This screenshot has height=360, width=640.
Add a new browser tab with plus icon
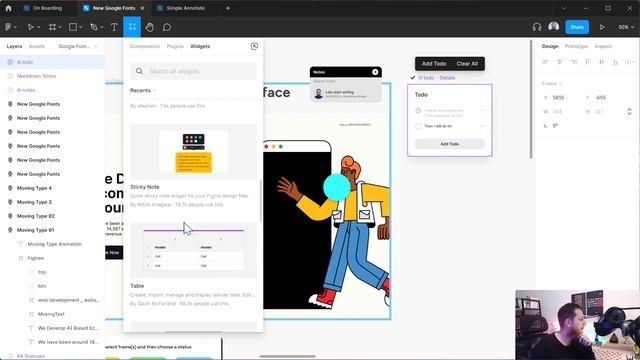pyautogui.click(x=228, y=8)
